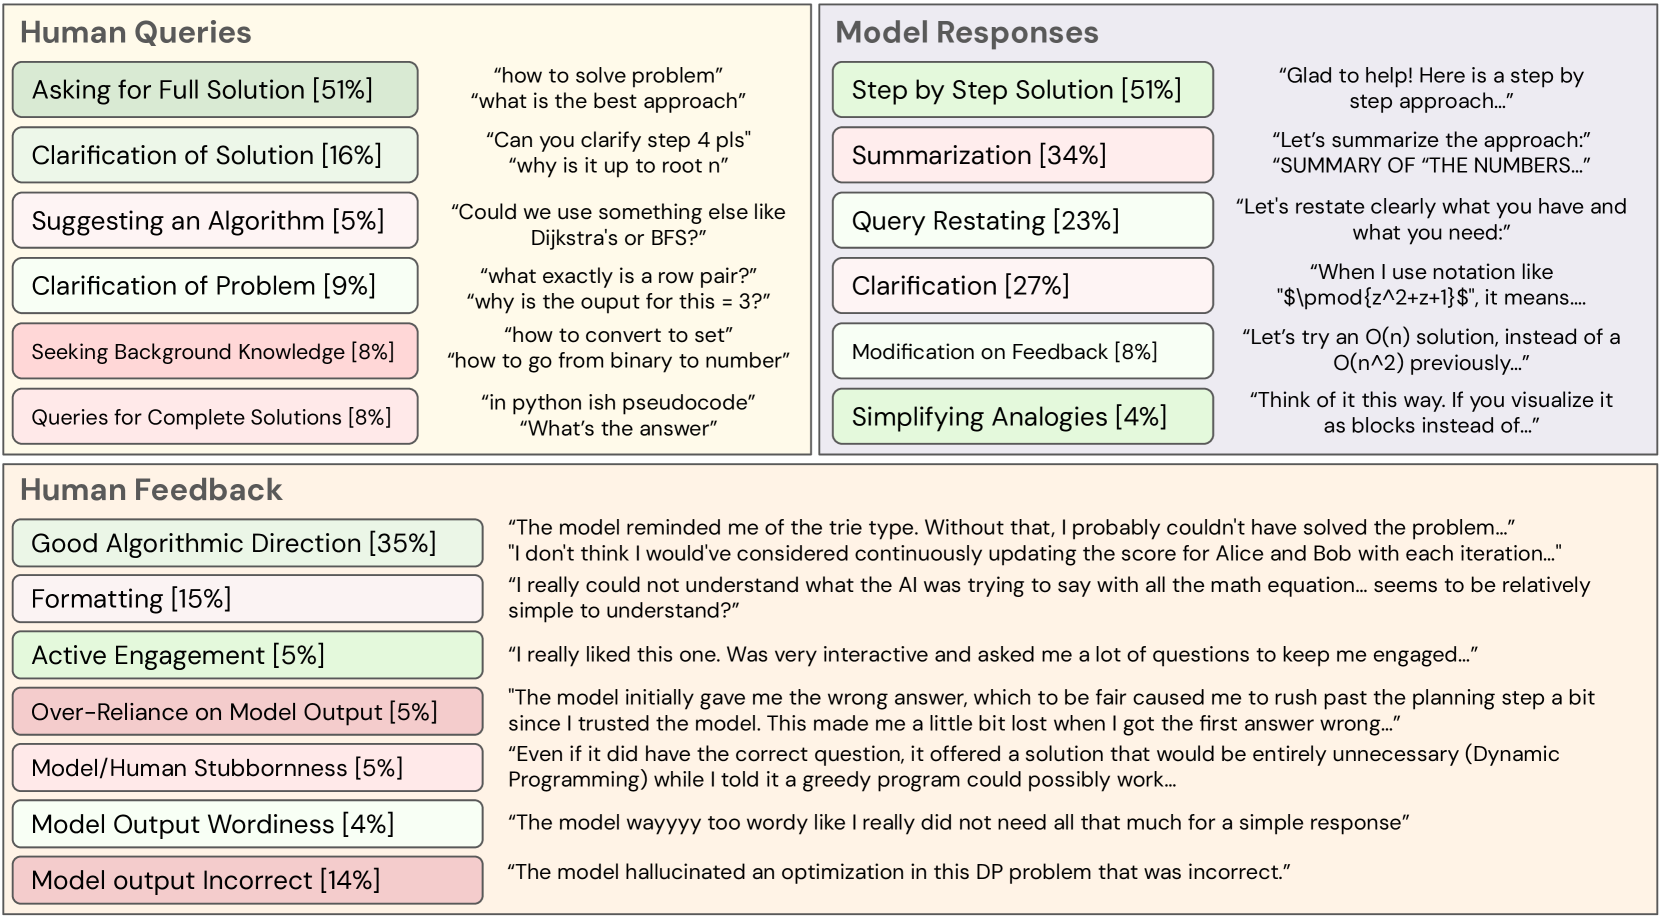Select the Summarization response category
The image size is (1661, 919).
coord(1022,155)
